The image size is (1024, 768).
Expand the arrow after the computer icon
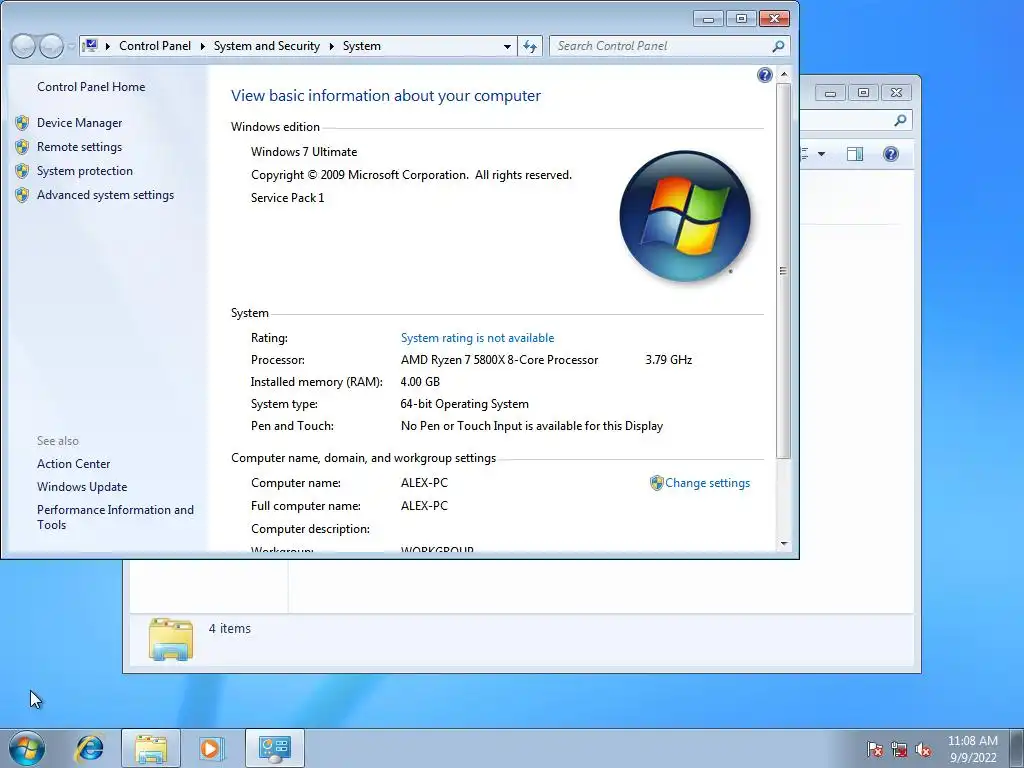108,46
